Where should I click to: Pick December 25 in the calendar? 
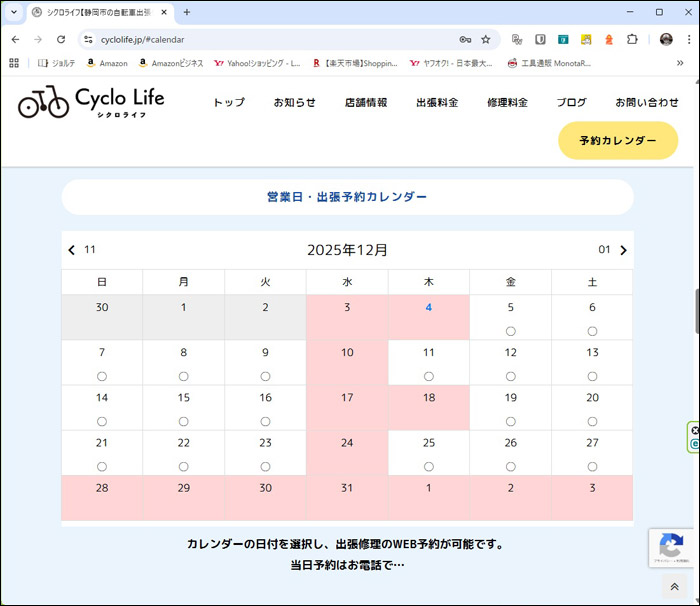tap(429, 452)
